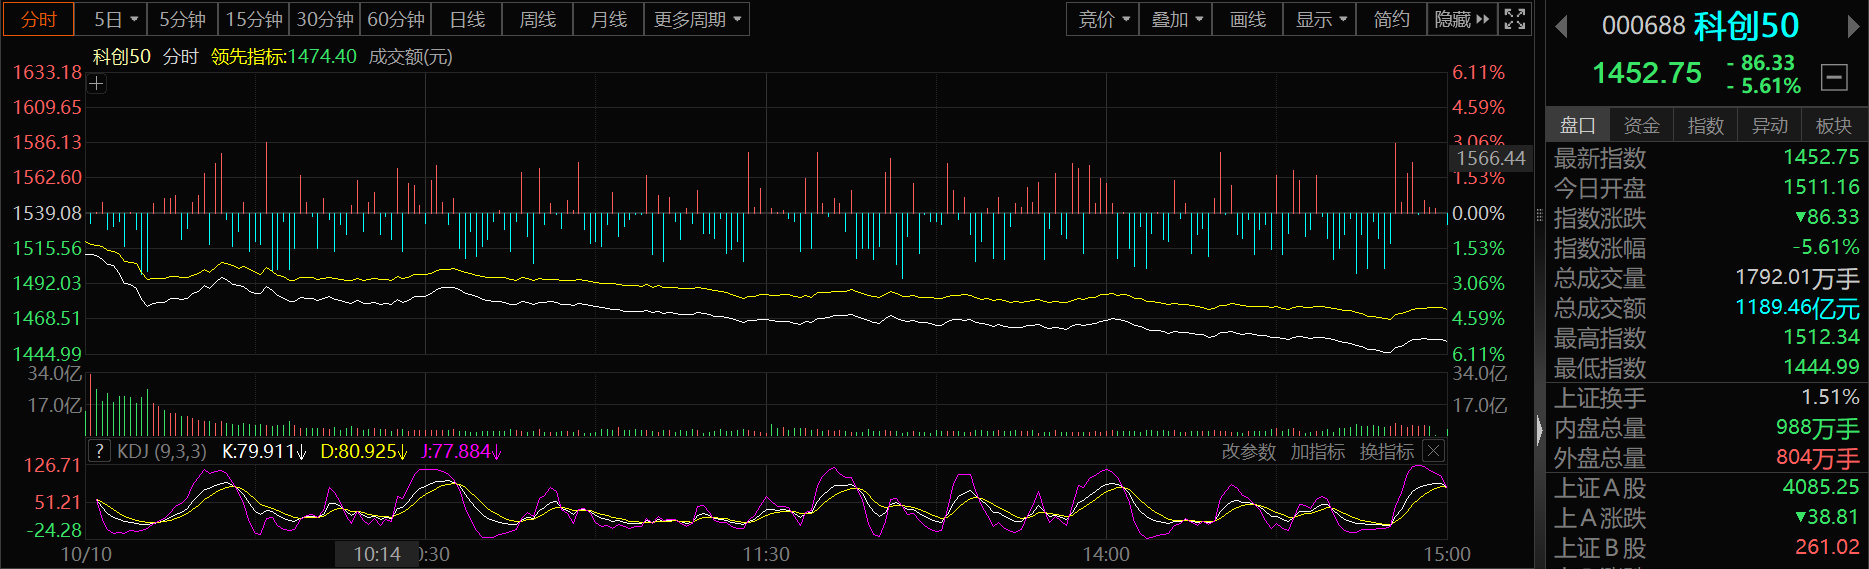This screenshot has width=1869, height=569.
Task: Go to previous stock with left arrow
Action: 1561,27
